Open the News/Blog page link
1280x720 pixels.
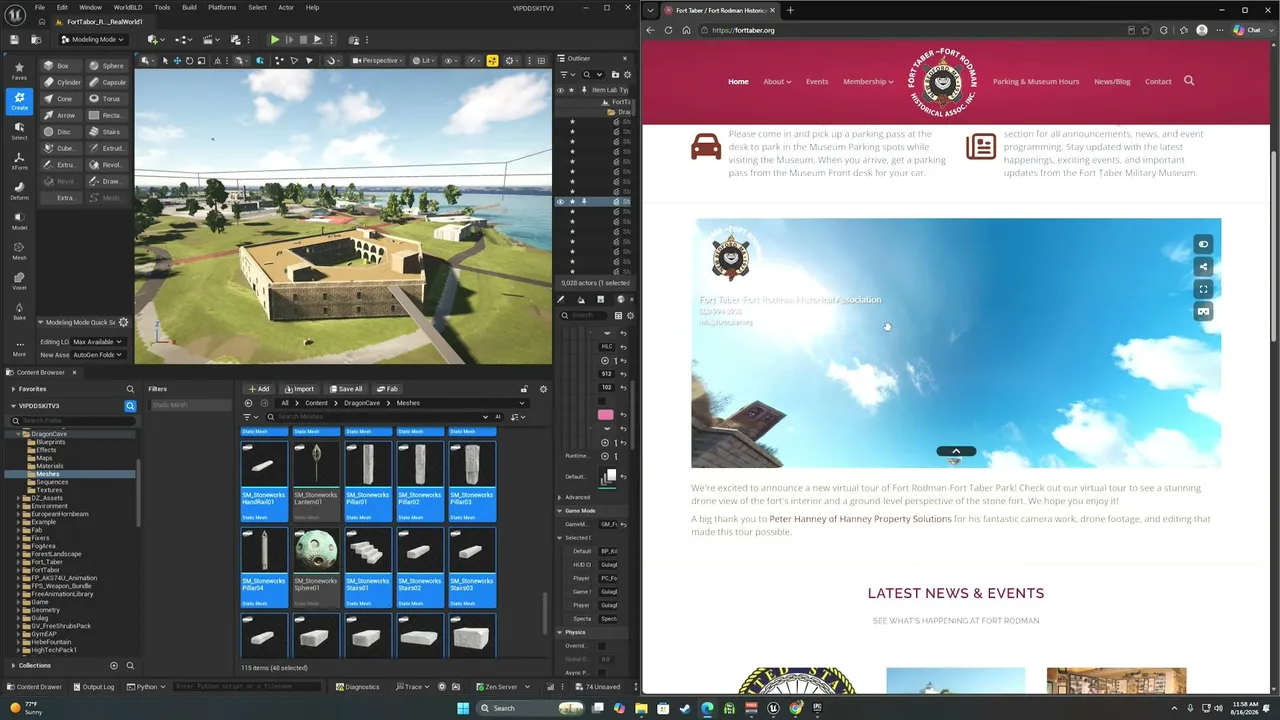click(x=1112, y=81)
